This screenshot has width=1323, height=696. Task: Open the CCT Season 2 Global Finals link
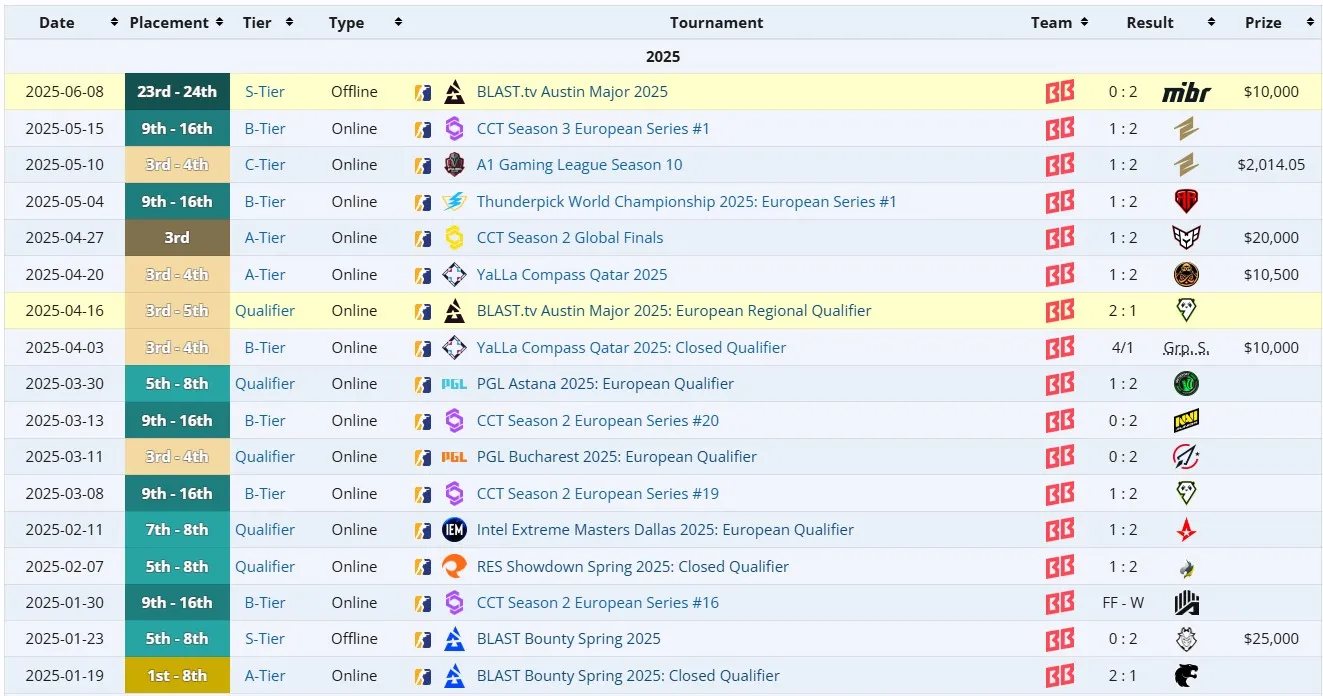click(x=570, y=238)
